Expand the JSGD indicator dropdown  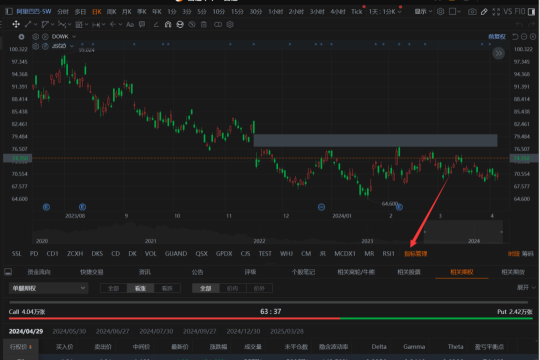coord(72,46)
